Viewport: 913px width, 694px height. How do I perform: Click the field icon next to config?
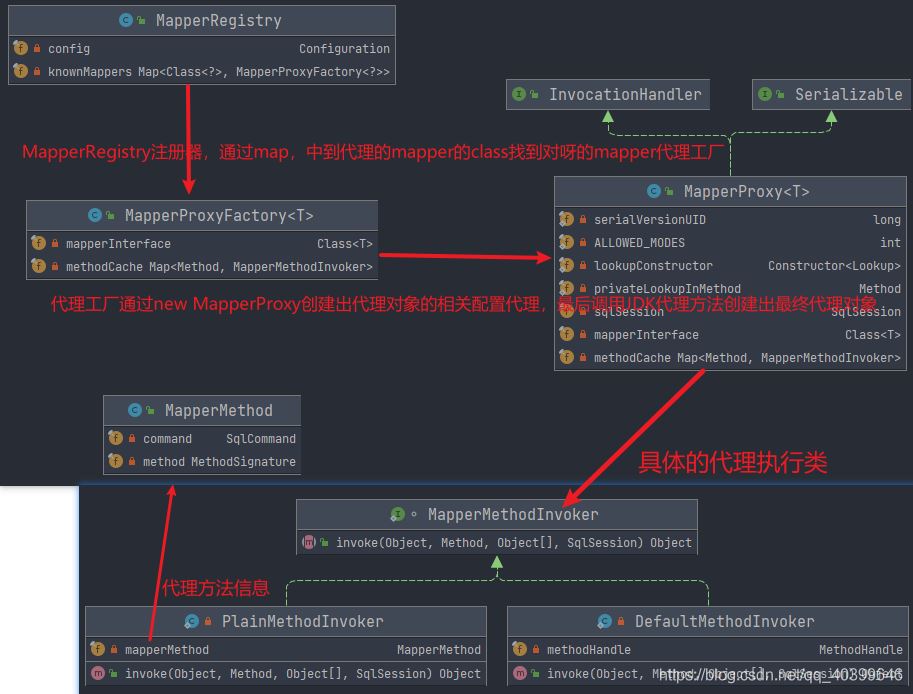click(x=21, y=48)
